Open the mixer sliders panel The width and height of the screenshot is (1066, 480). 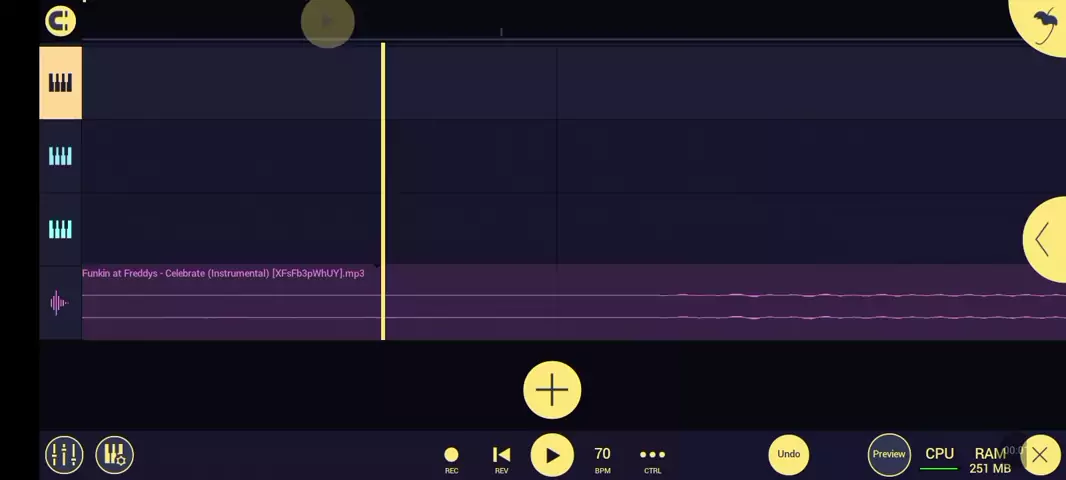64,455
